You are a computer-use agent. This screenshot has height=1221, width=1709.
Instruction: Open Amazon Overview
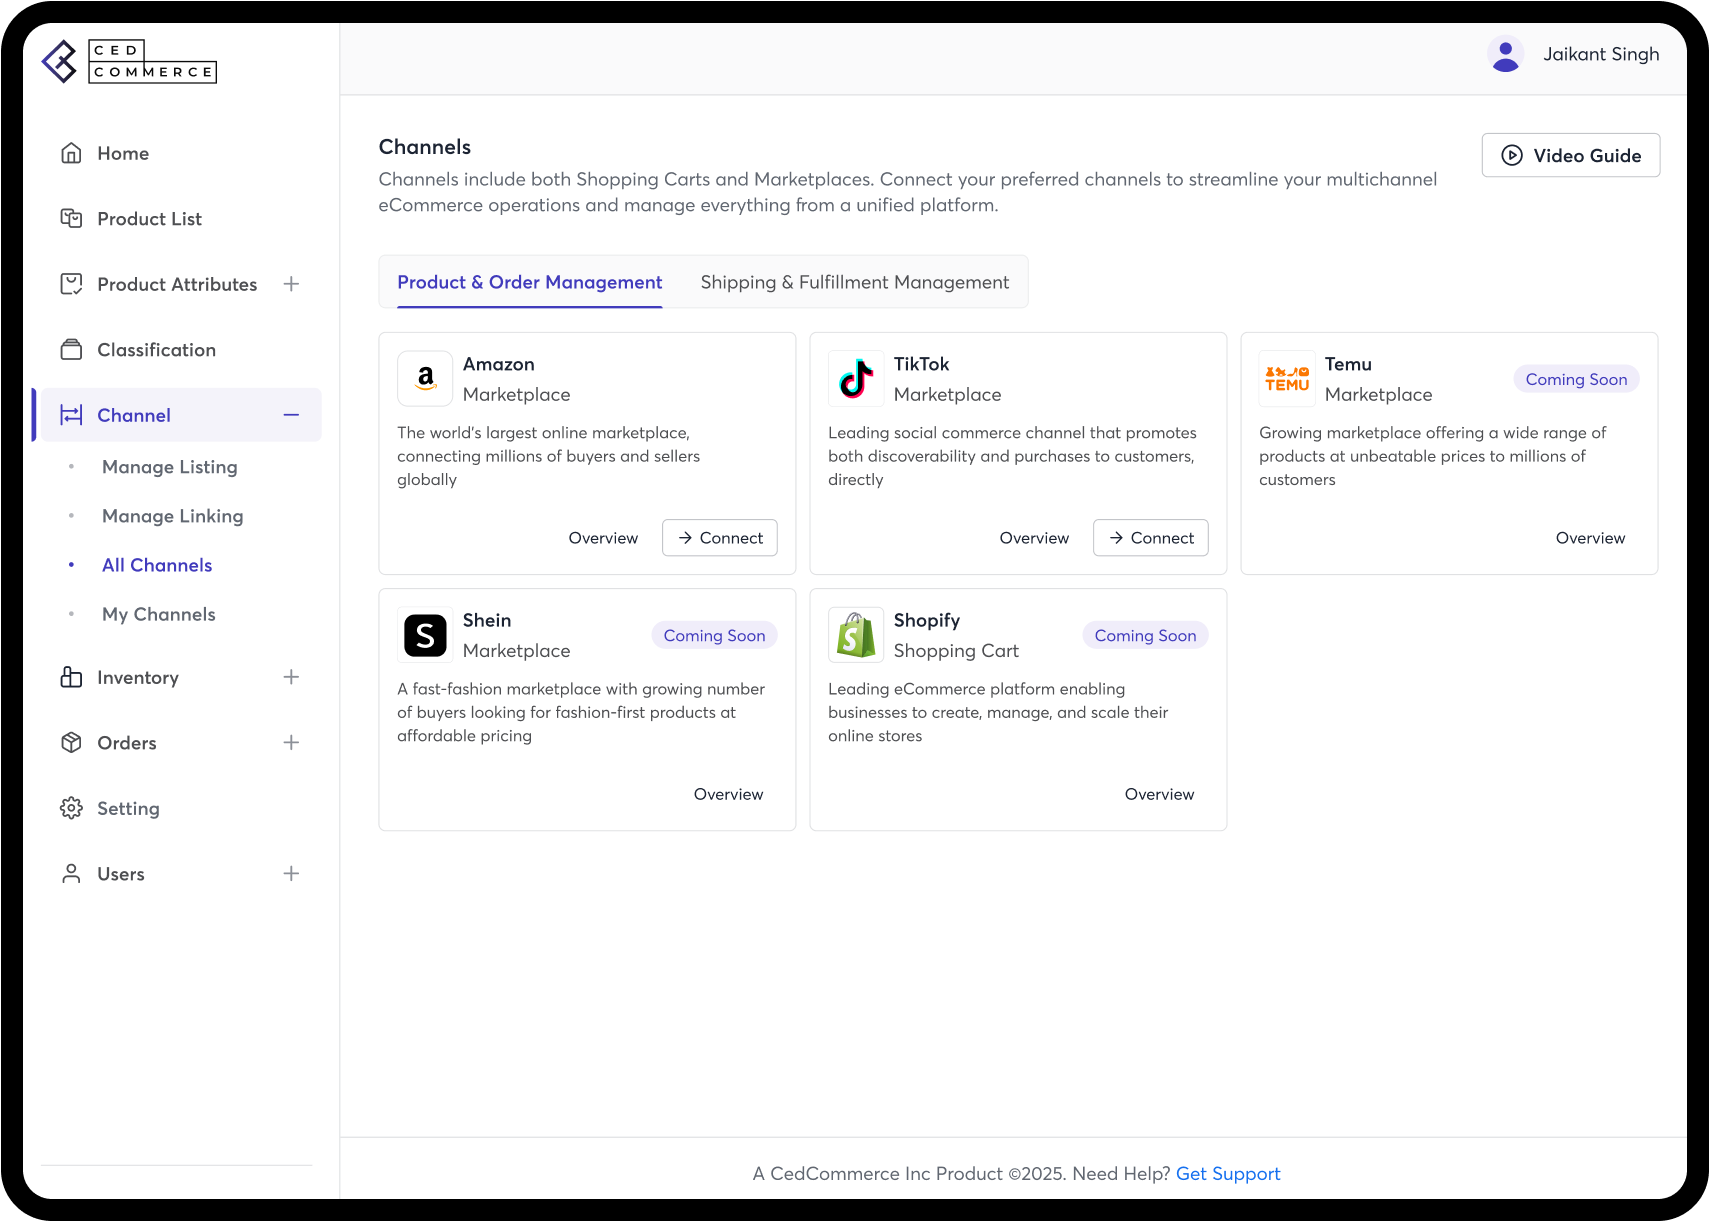point(603,538)
